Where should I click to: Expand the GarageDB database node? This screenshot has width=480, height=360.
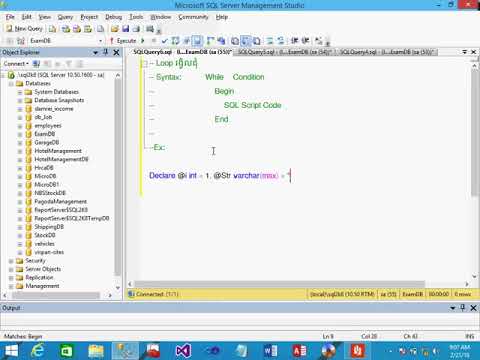coord(20,143)
